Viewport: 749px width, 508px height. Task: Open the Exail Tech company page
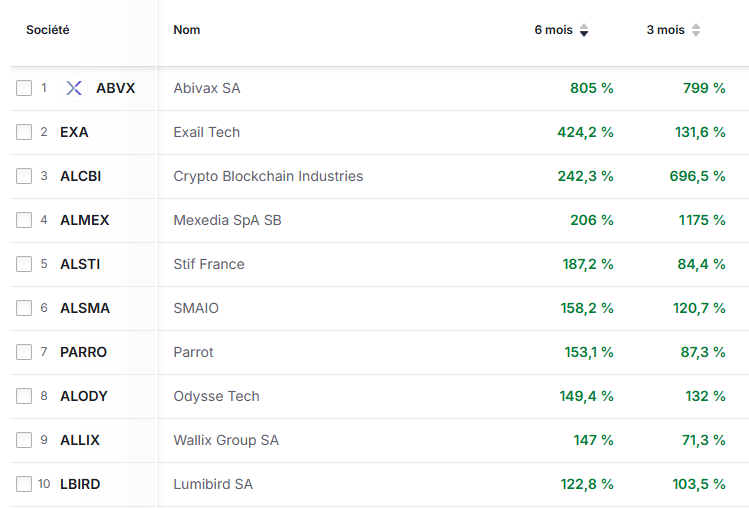coord(207,132)
